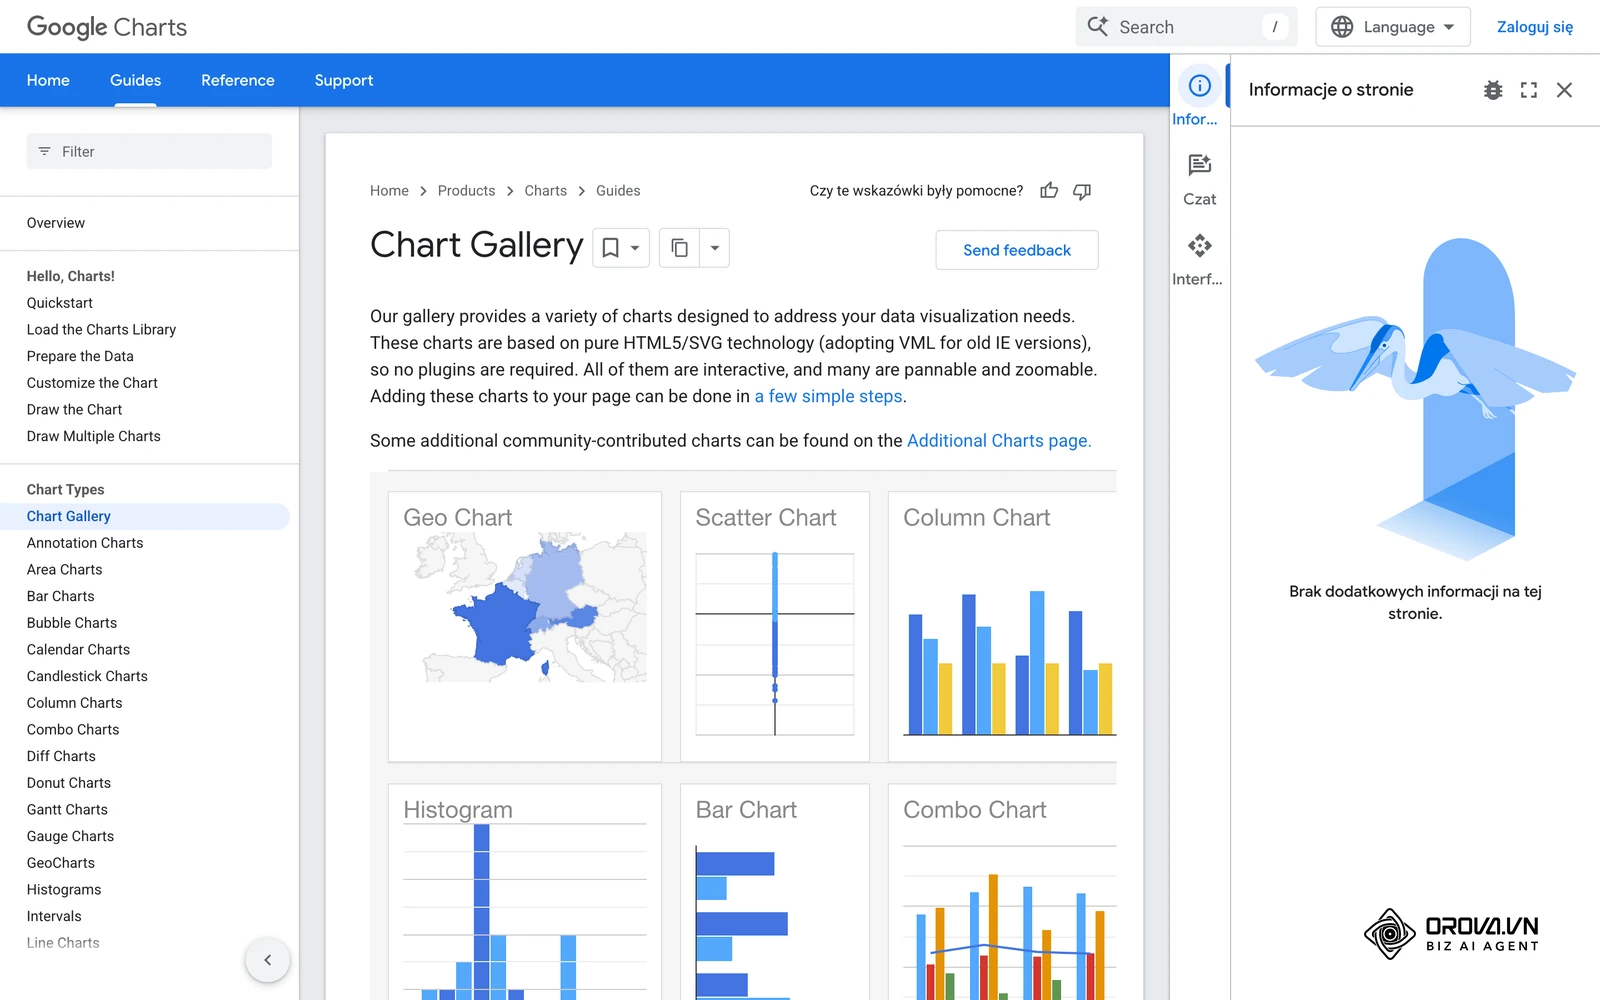Open the Bar Chart thumbnail
The height and width of the screenshot is (1000, 1600).
click(x=775, y=892)
